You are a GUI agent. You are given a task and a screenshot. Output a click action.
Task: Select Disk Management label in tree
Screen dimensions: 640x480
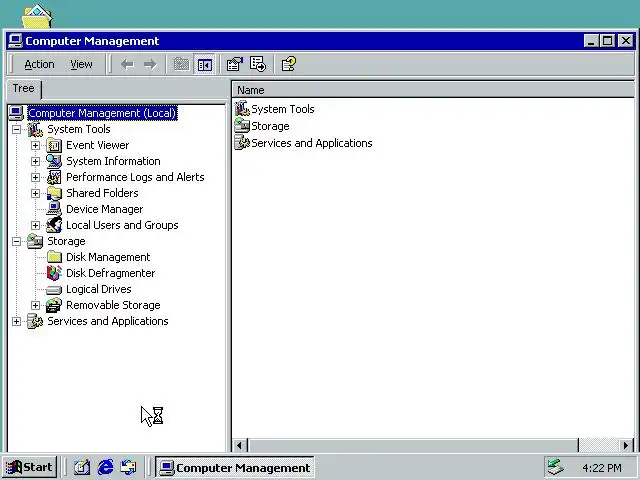click(x=108, y=257)
